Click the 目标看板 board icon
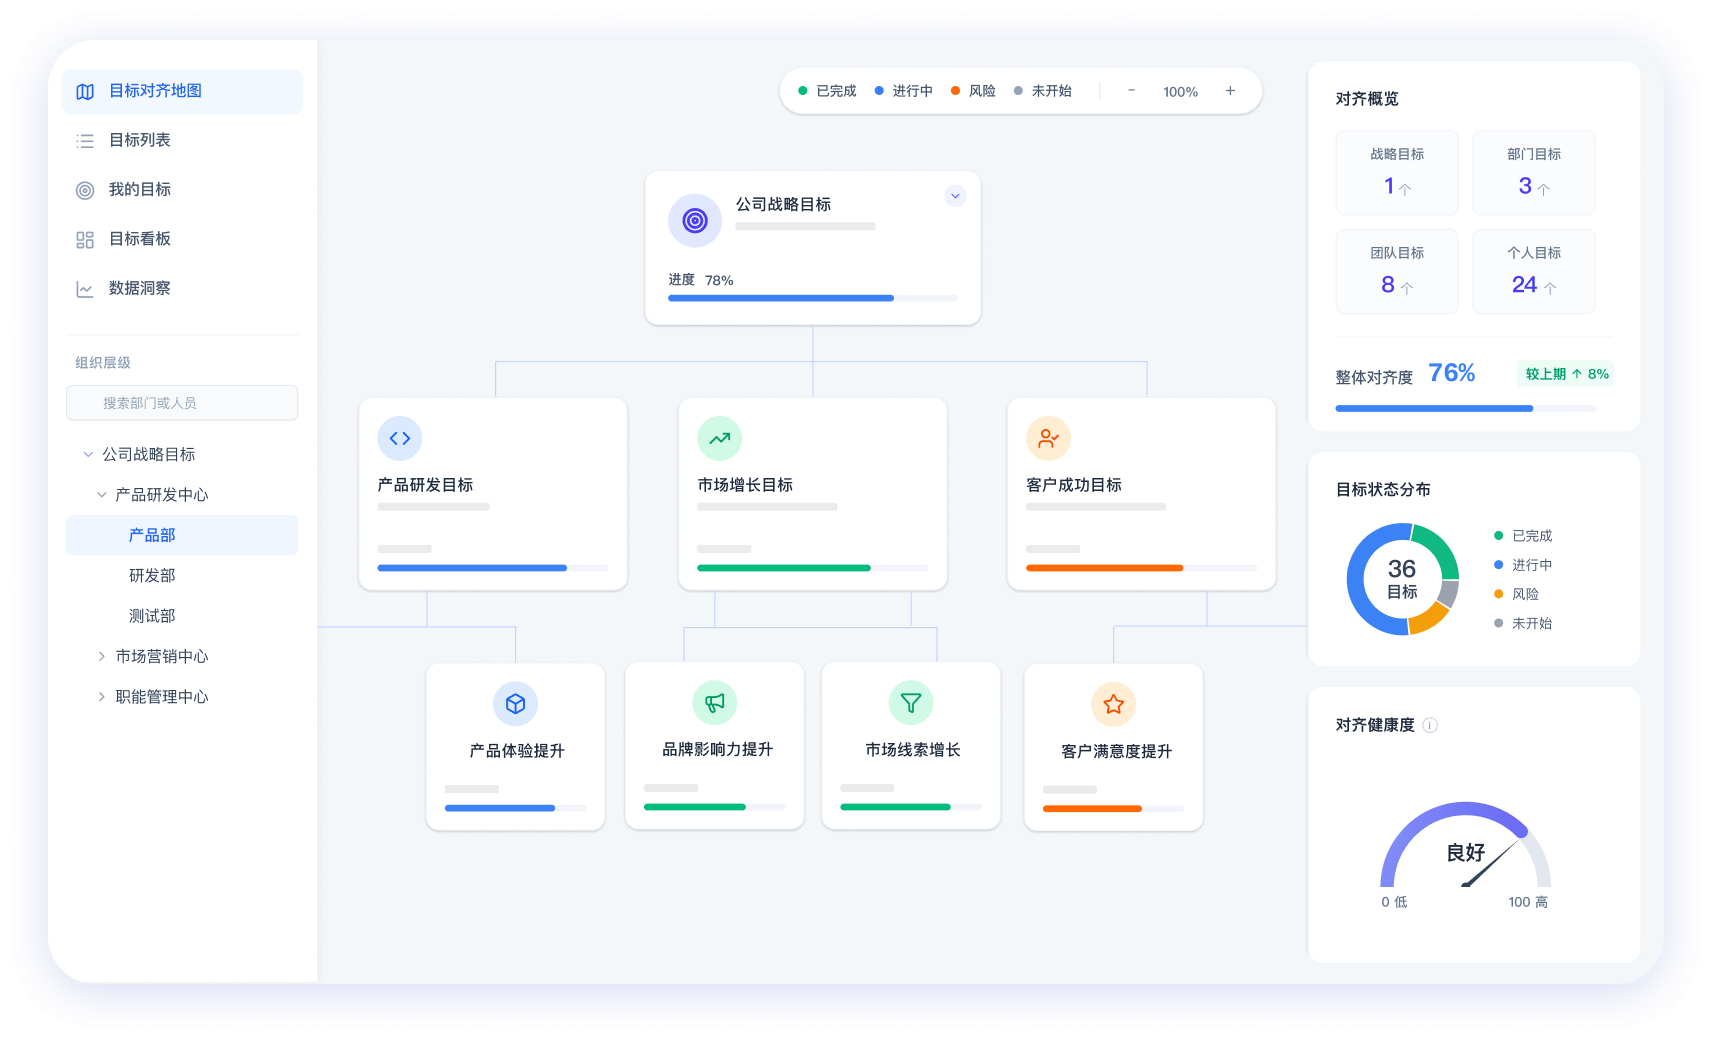1712x1040 pixels. click(85, 240)
